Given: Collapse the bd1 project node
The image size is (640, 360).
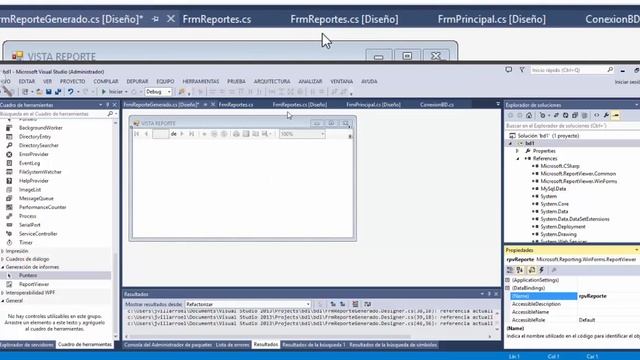Looking at the screenshot, I should click(510, 144).
